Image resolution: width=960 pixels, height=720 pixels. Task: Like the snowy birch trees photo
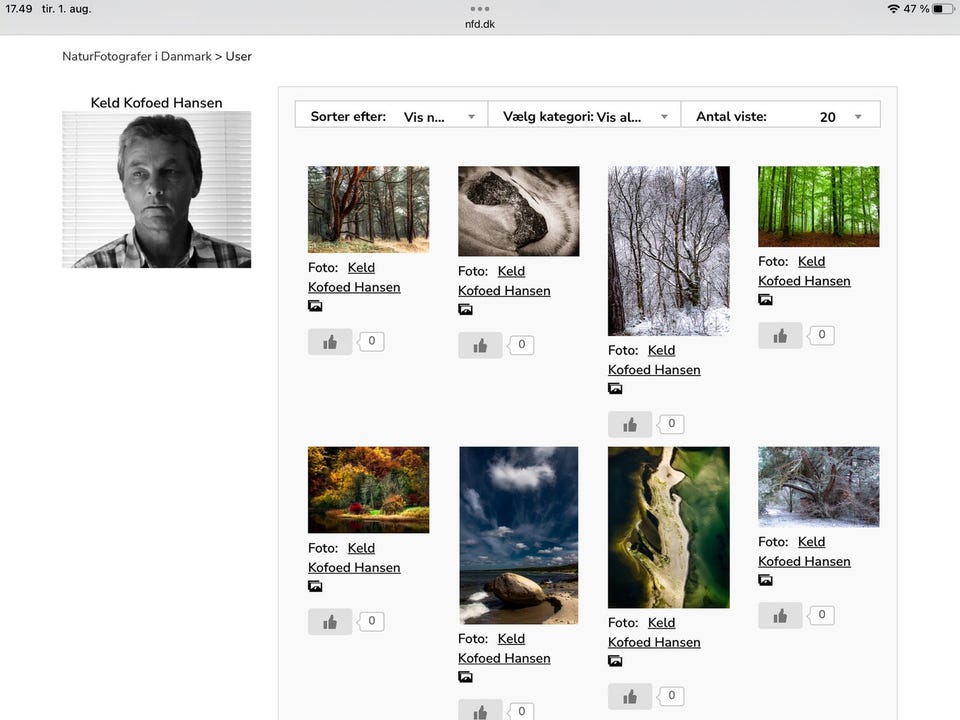pyautogui.click(x=630, y=425)
